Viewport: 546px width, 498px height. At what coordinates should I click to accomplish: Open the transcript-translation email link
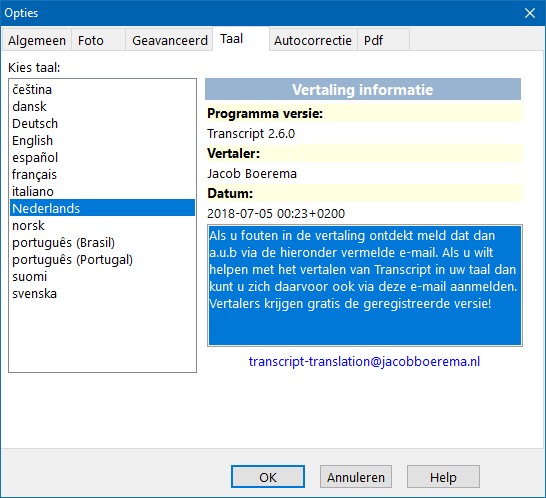click(364, 361)
